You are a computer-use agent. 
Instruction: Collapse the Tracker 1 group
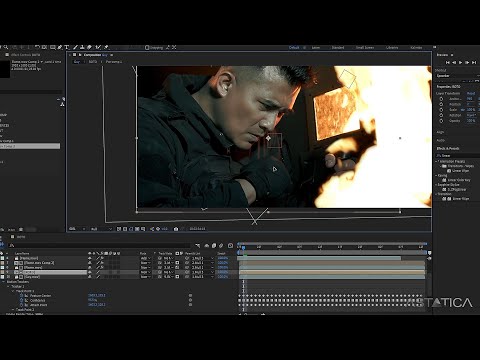(x=8, y=286)
